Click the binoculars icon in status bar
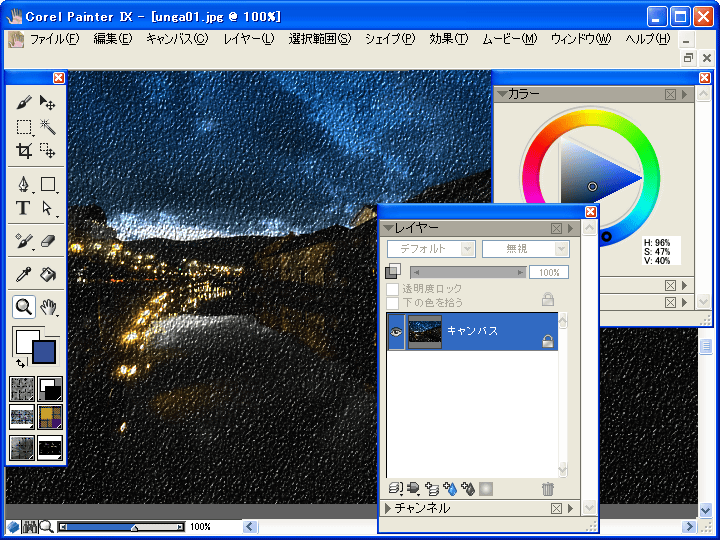This screenshot has width=720, height=540. pos(30,527)
